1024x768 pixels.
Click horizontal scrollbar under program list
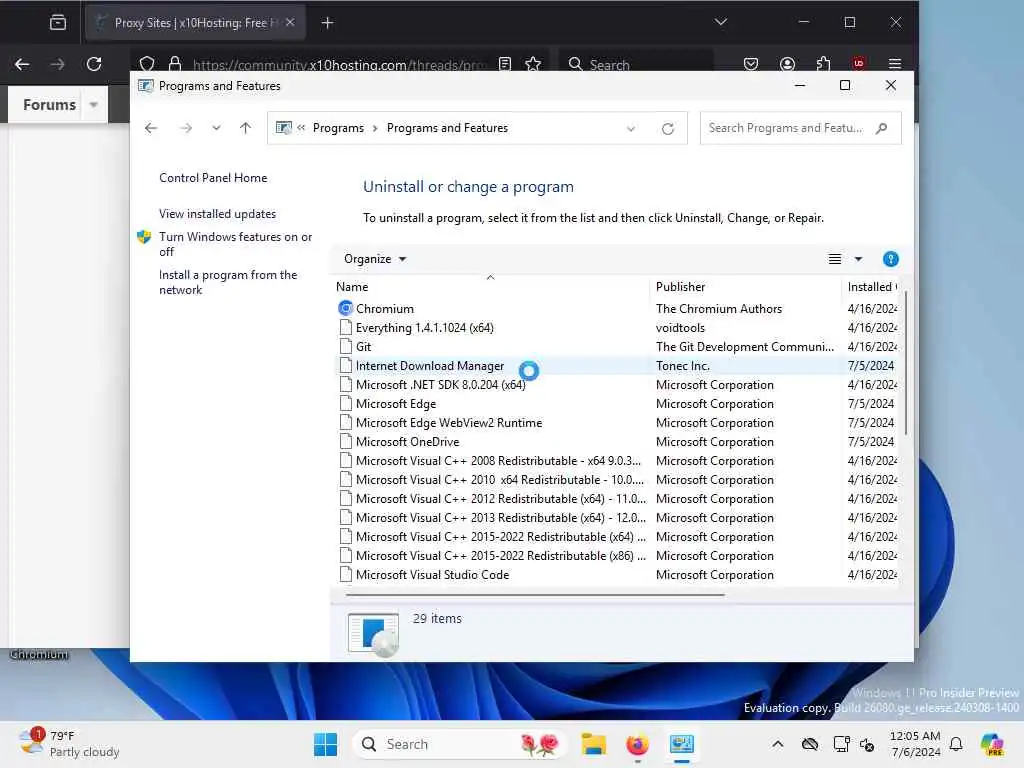(x=535, y=595)
